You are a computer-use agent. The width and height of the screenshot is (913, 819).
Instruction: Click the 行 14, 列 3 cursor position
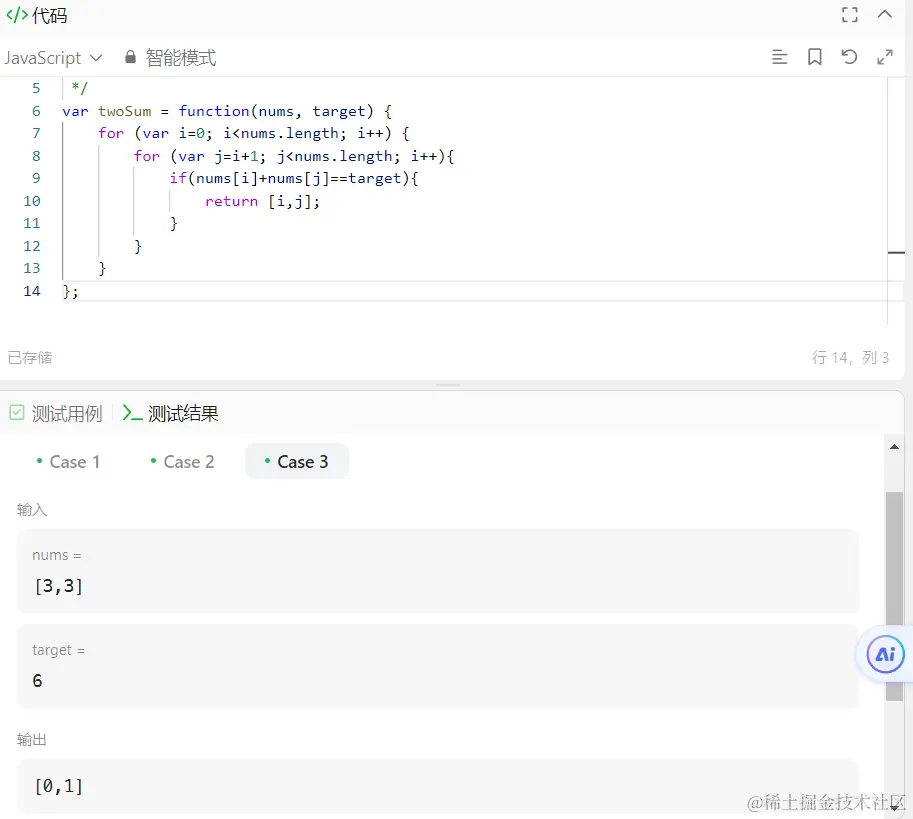pos(850,357)
